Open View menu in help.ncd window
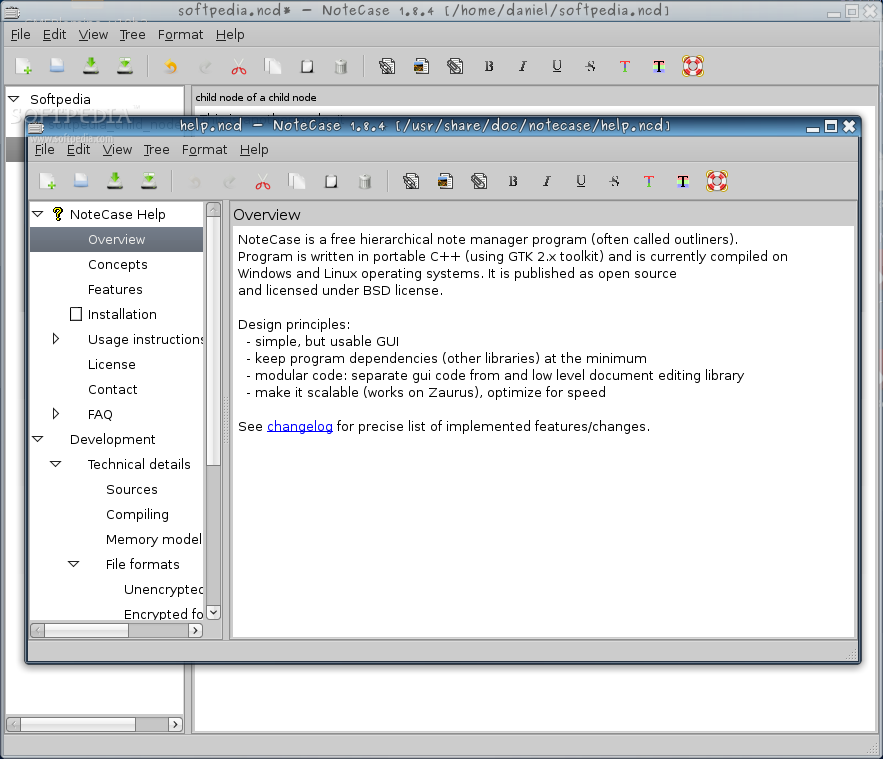883x759 pixels. (x=117, y=150)
